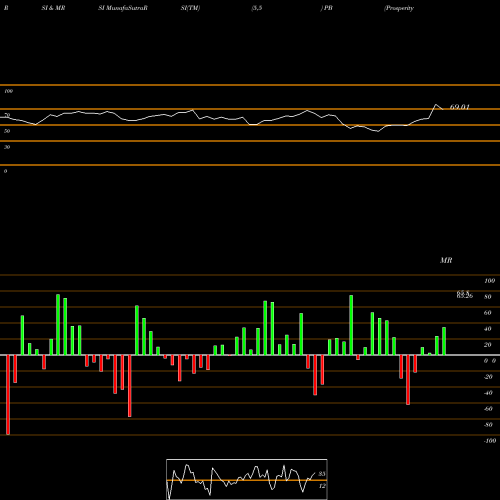Click the 30 label on RSI axis

[x=7, y=147]
